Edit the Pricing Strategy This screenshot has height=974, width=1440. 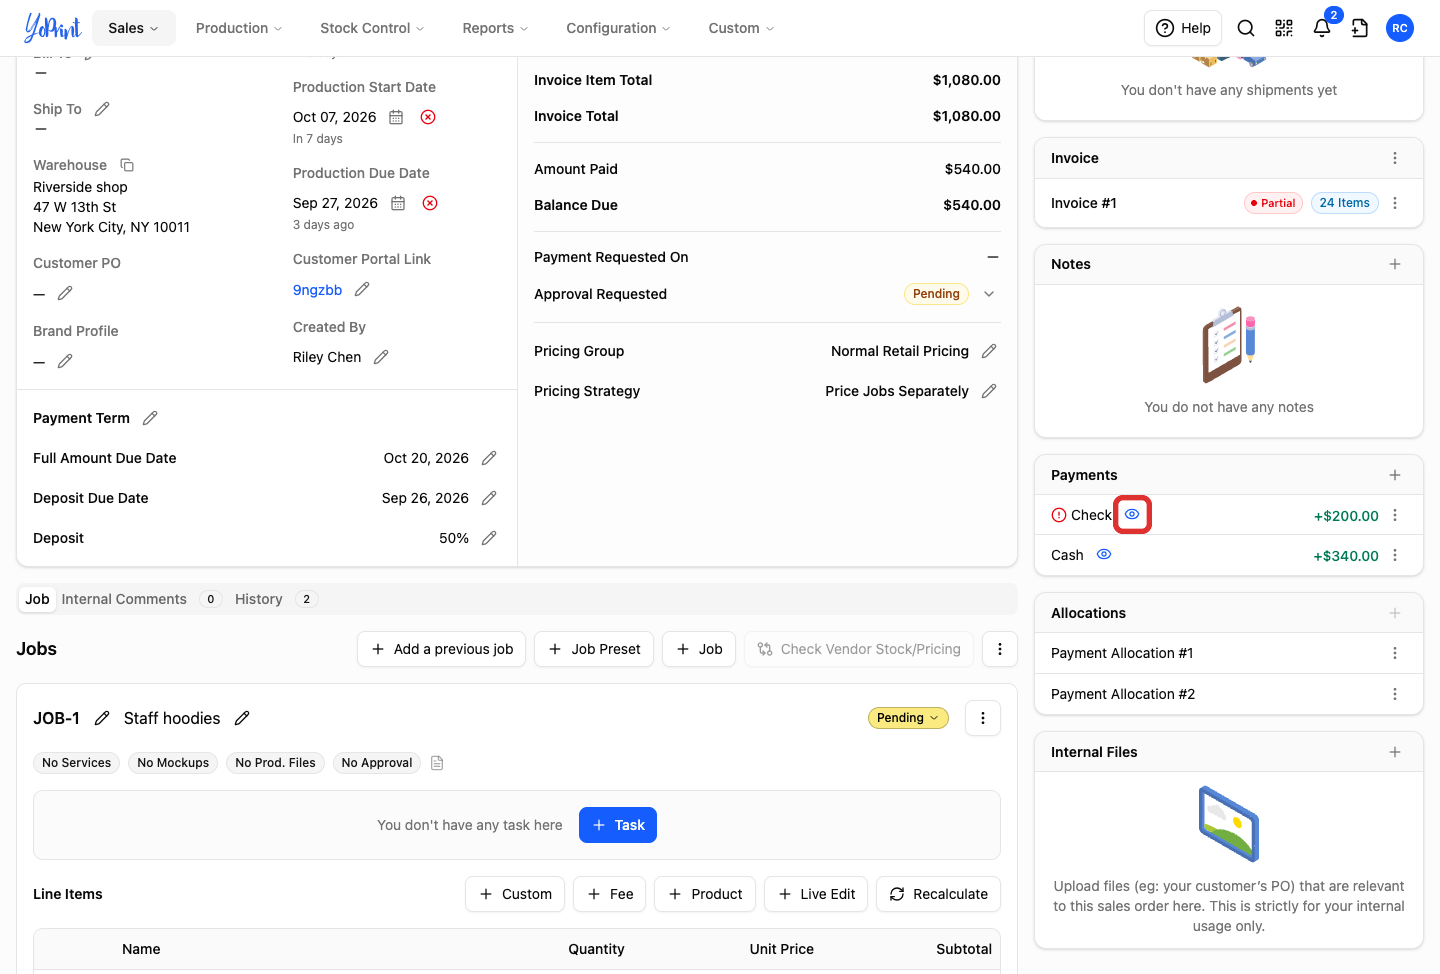(989, 391)
